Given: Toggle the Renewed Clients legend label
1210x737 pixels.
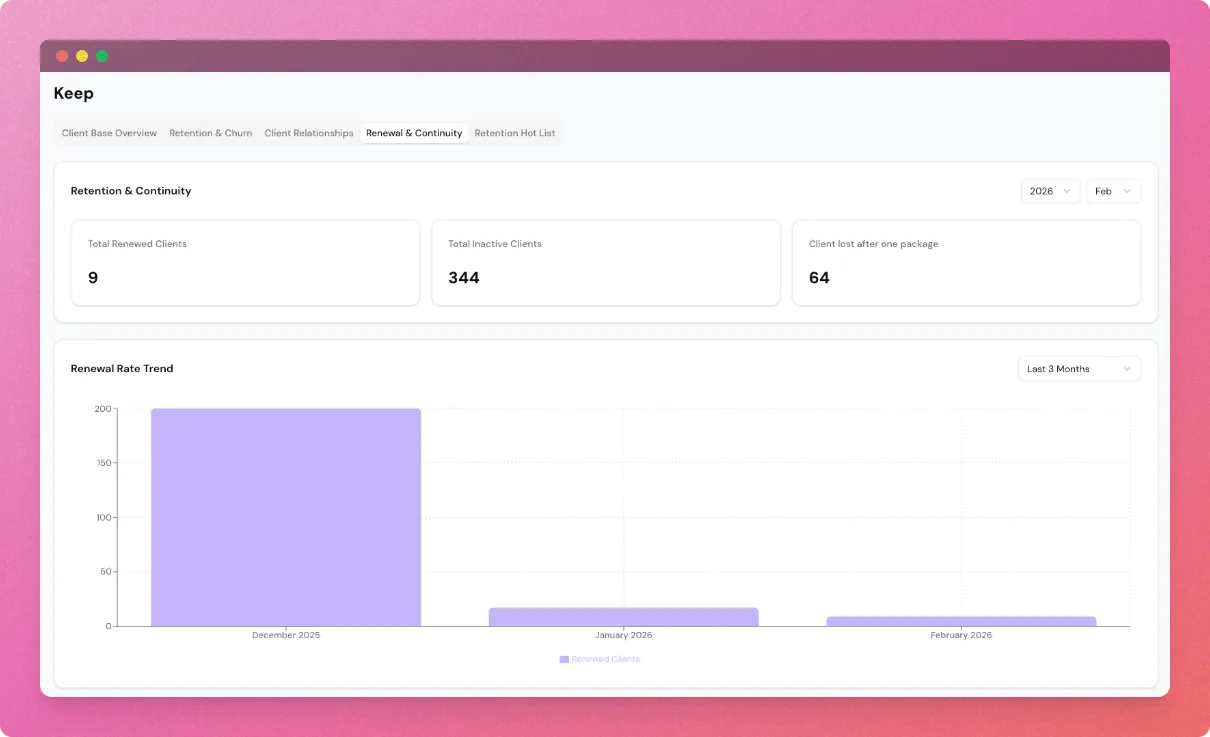Looking at the screenshot, I should [x=606, y=660].
